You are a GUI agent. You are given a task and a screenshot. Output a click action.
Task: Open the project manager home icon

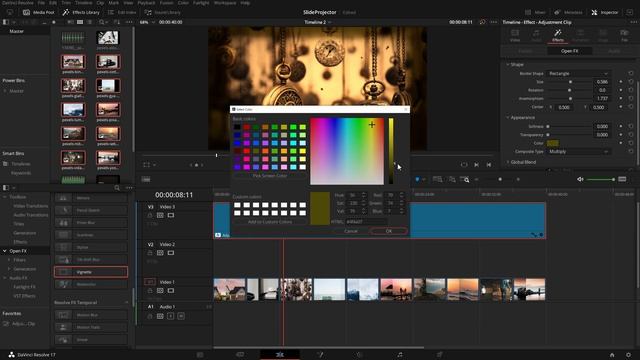(x=612, y=355)
